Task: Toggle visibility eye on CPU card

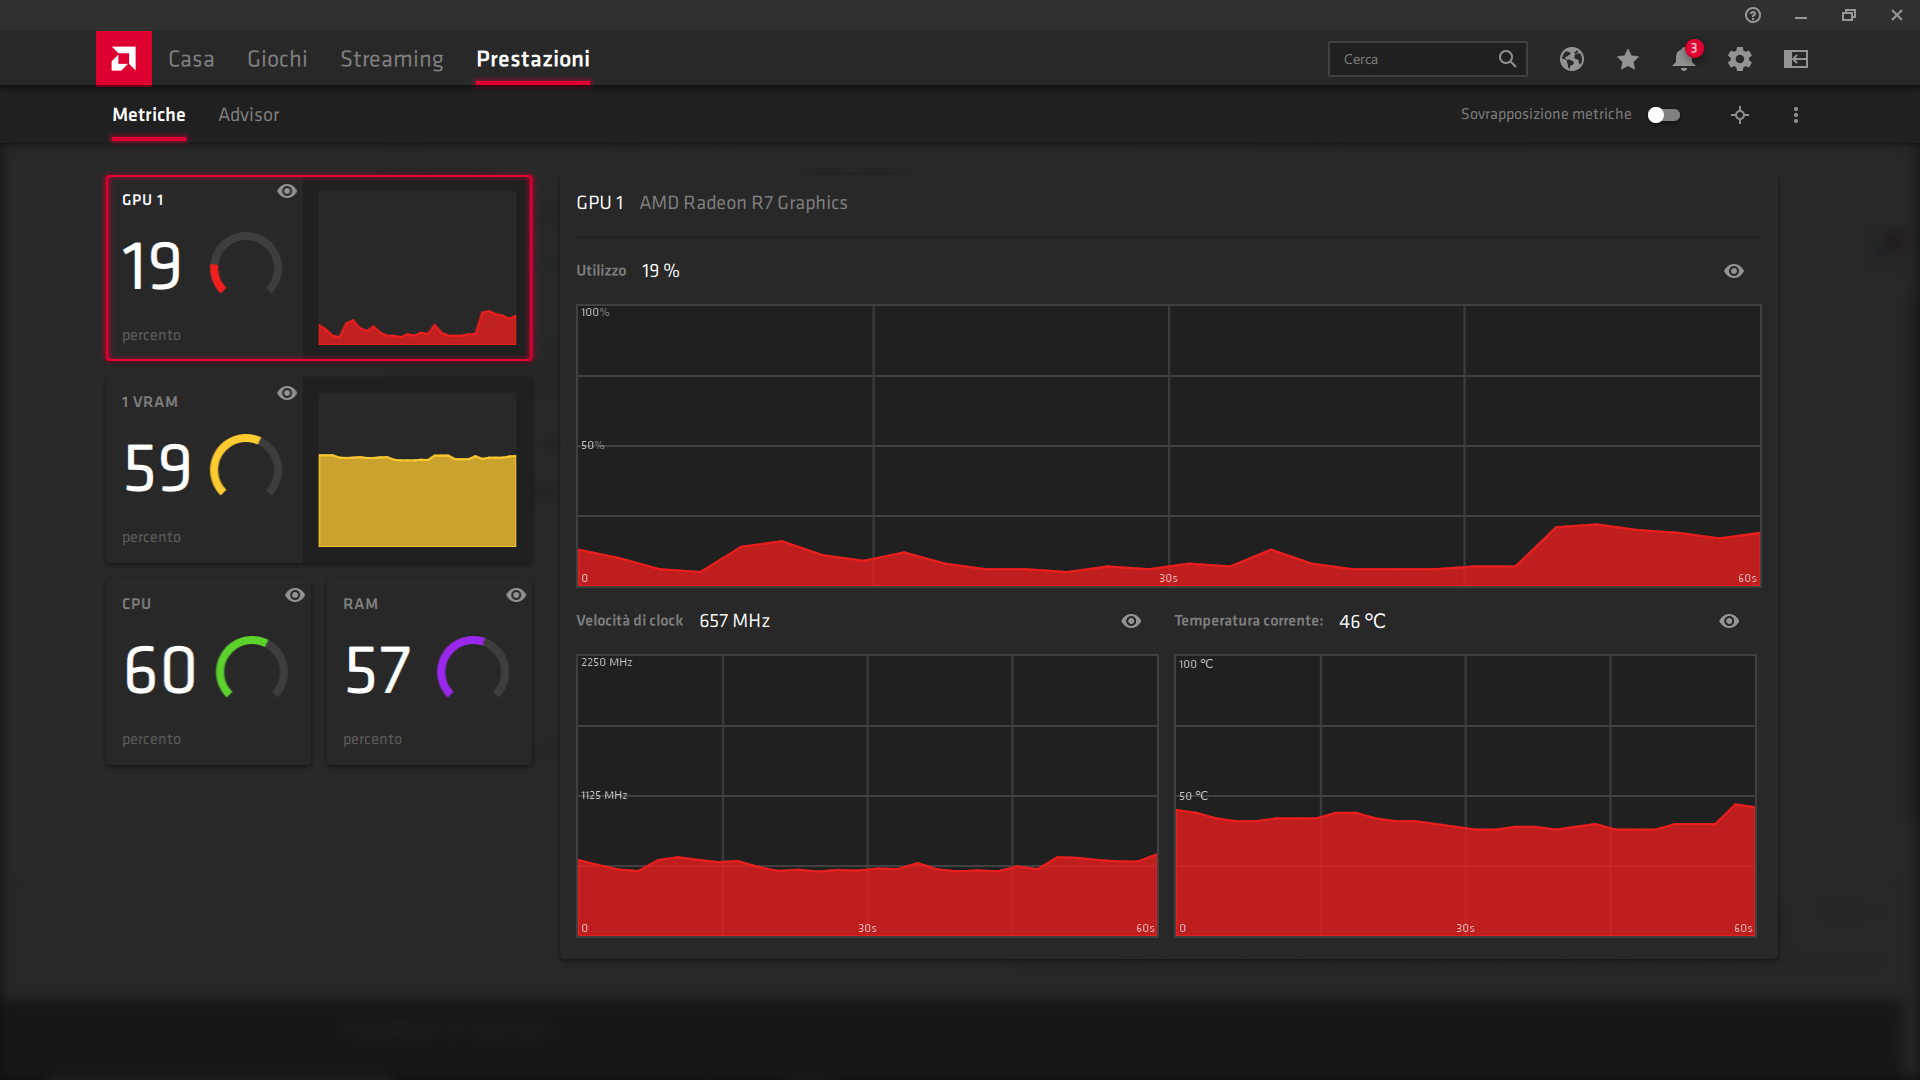Action: [x=295, y=595]
